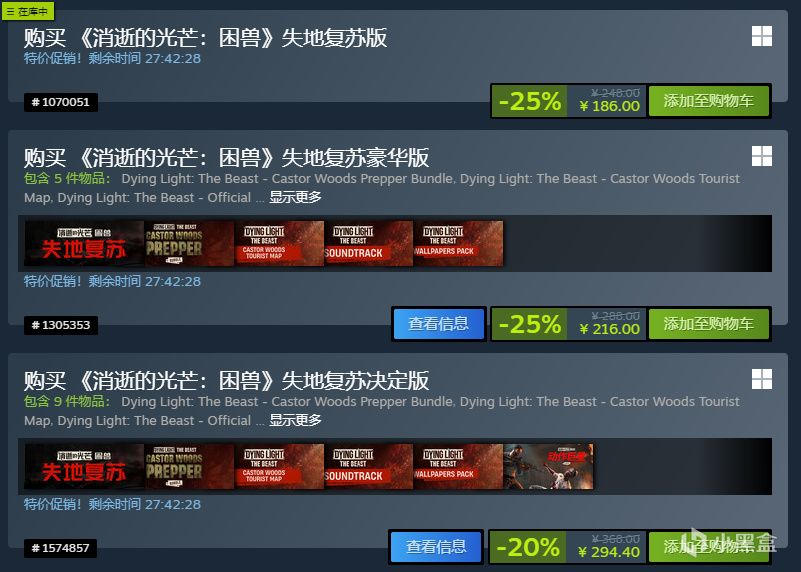The image size is (801, 572).
Task: Click Windows platform icon on 豪华版 package
Action: 762,156
